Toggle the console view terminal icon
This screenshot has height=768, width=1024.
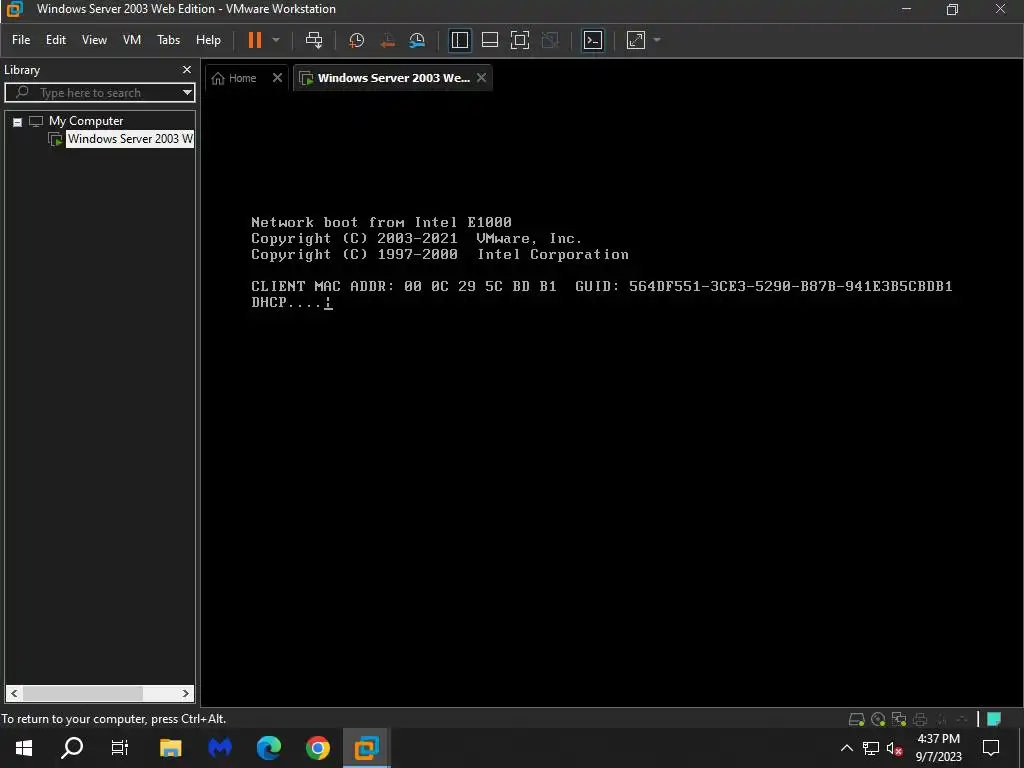pyautogui.click(x=593, y=40)
